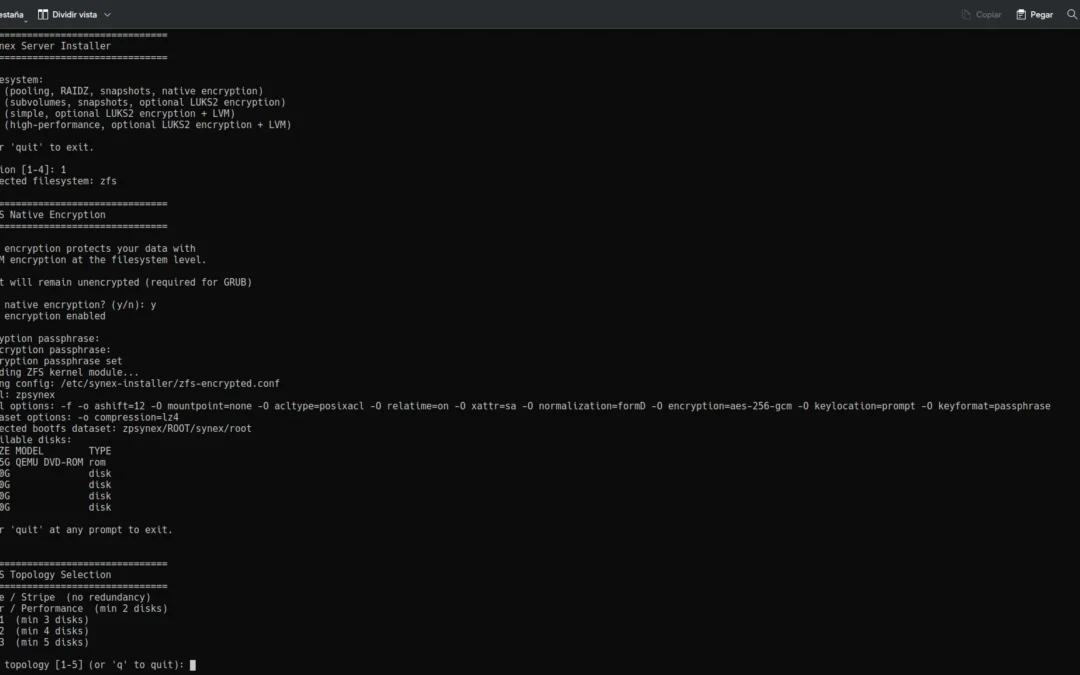Open the search magnifier in the title bar

click(x=1069, y=14)
